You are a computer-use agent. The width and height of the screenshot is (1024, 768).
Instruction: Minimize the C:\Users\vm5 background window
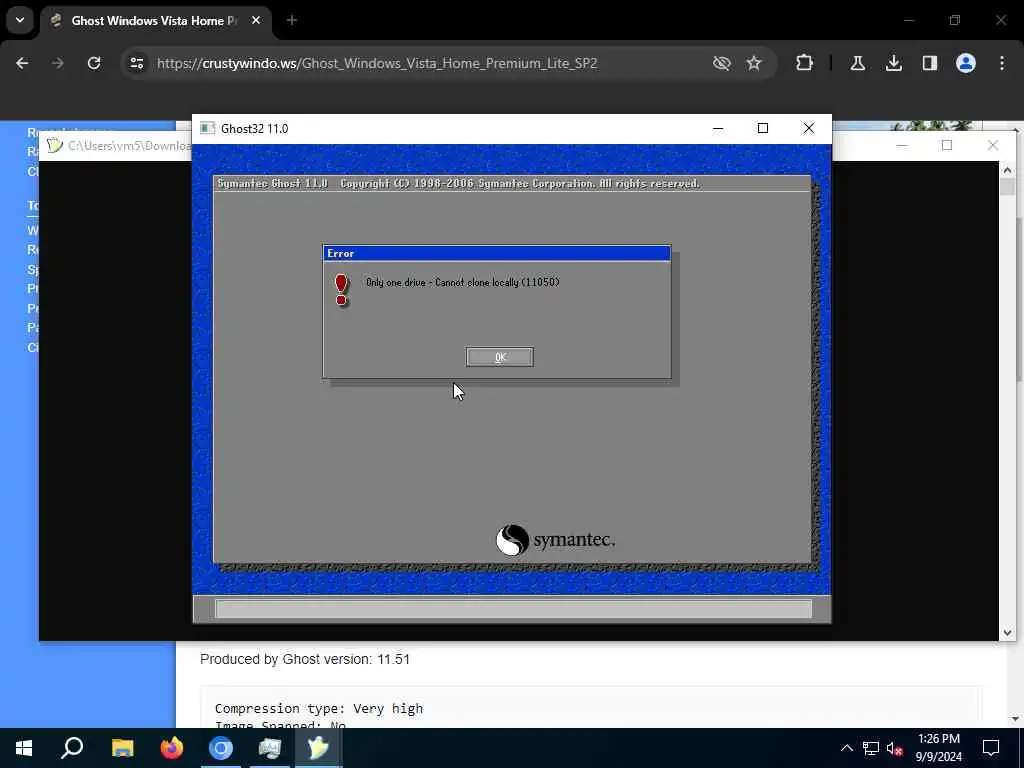coord(901,145)
